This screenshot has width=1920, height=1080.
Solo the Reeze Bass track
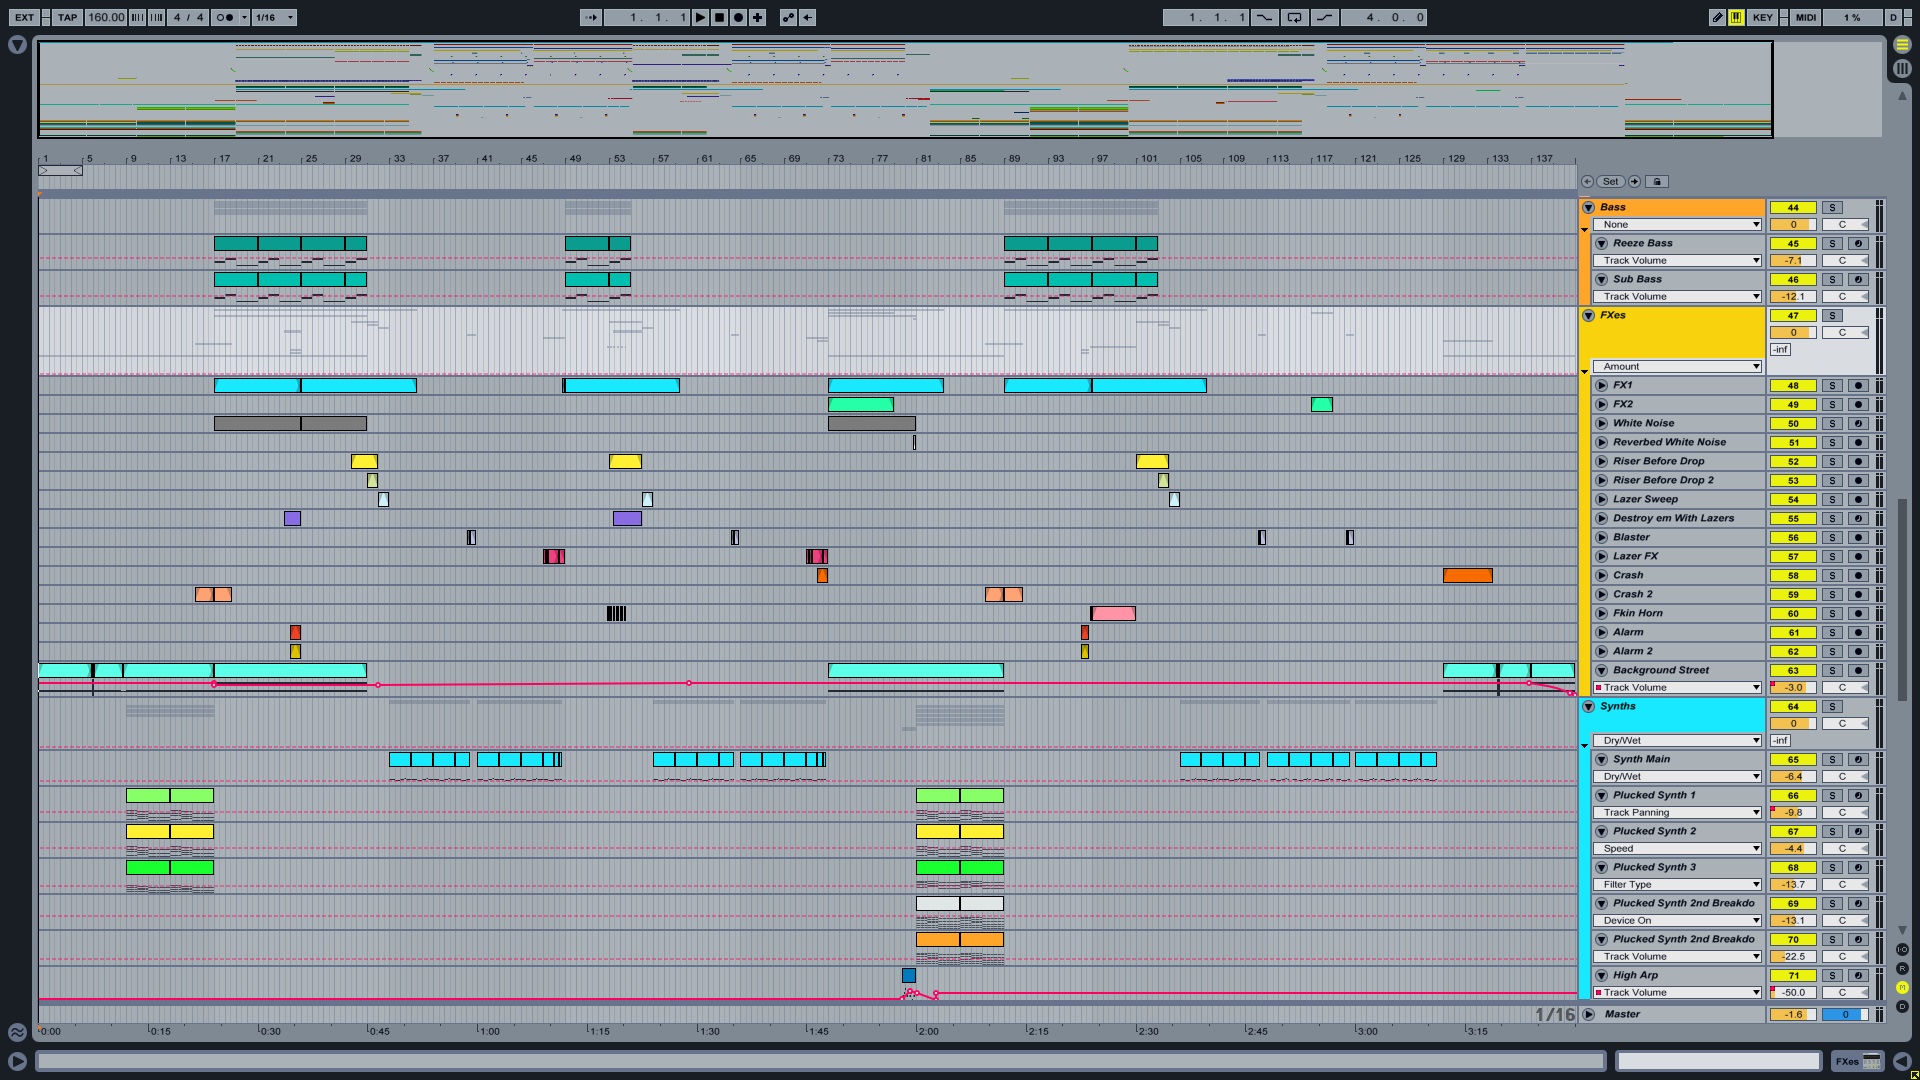click(x=1832, y=244)
